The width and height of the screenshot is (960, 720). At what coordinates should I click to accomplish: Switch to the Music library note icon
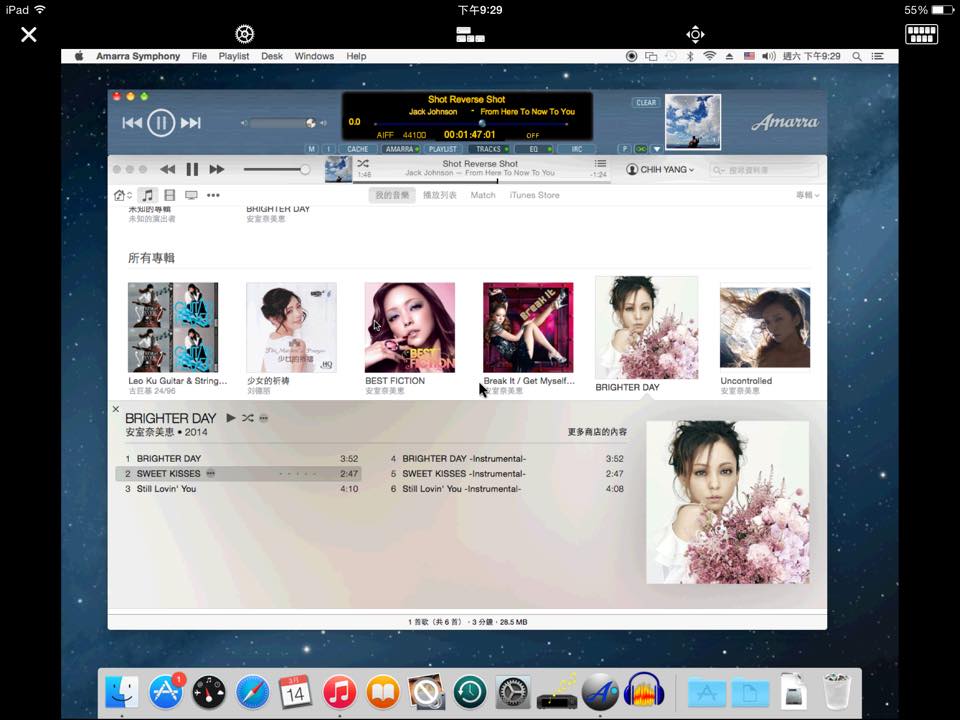click(x=148, y=195)
